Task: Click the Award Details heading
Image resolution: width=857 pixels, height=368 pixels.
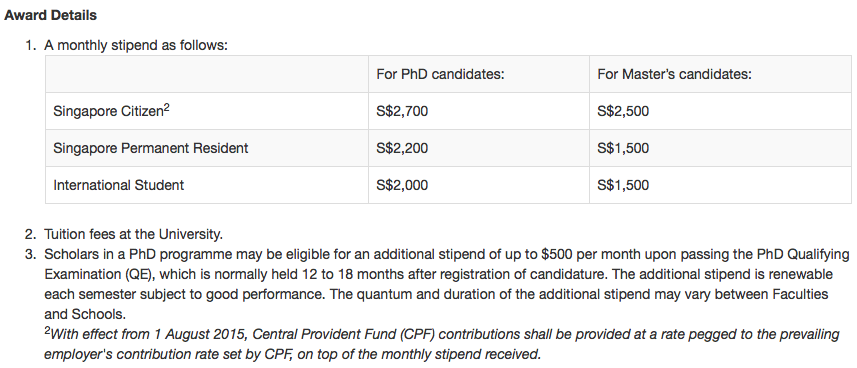Action: point(50,15)
